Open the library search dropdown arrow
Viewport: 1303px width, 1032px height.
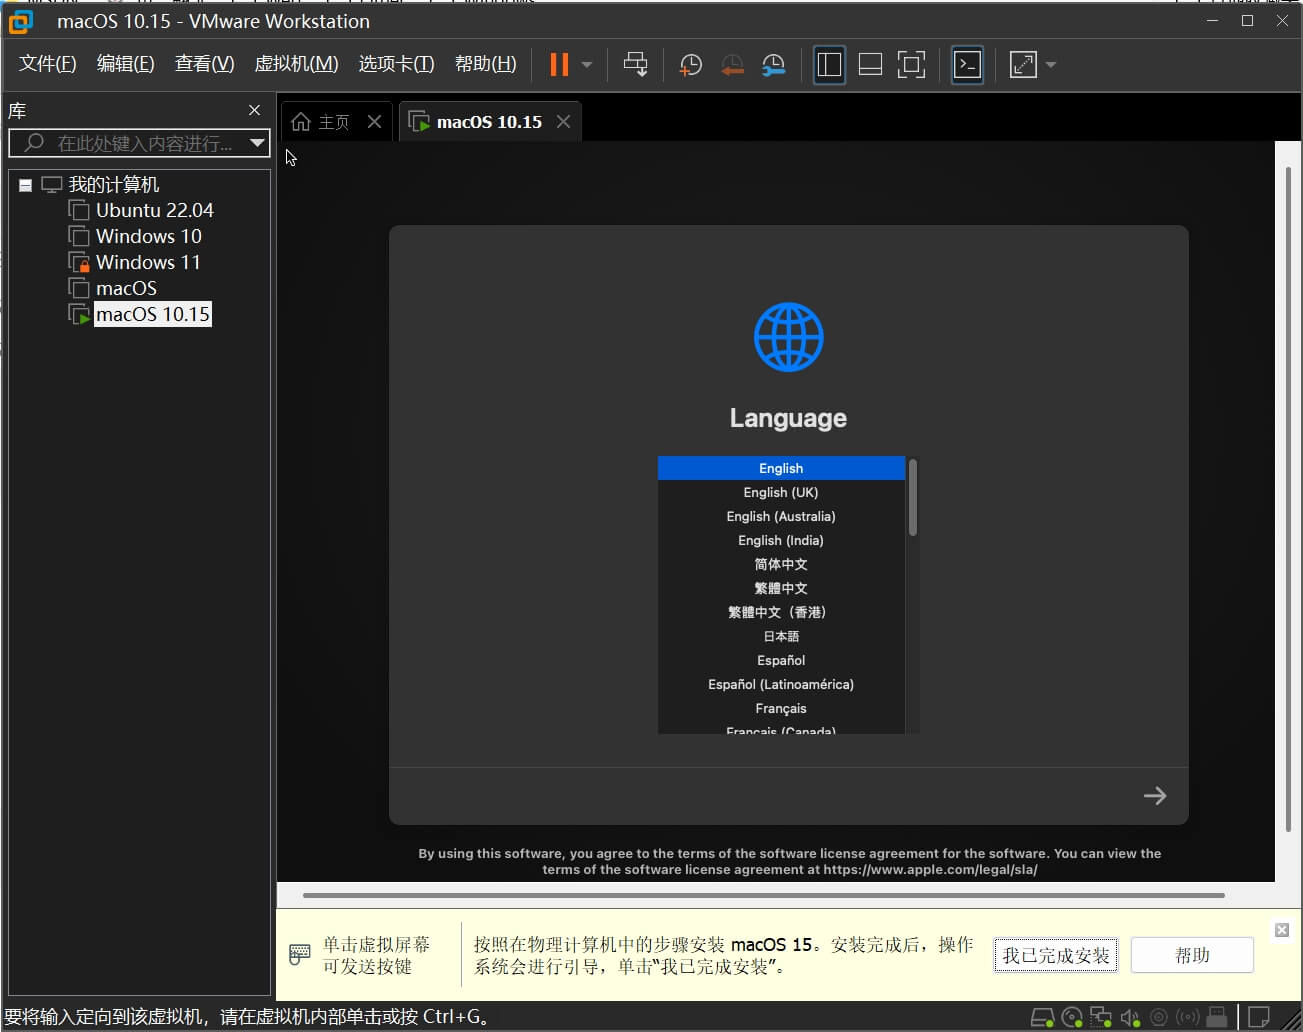tap(258, 143)
